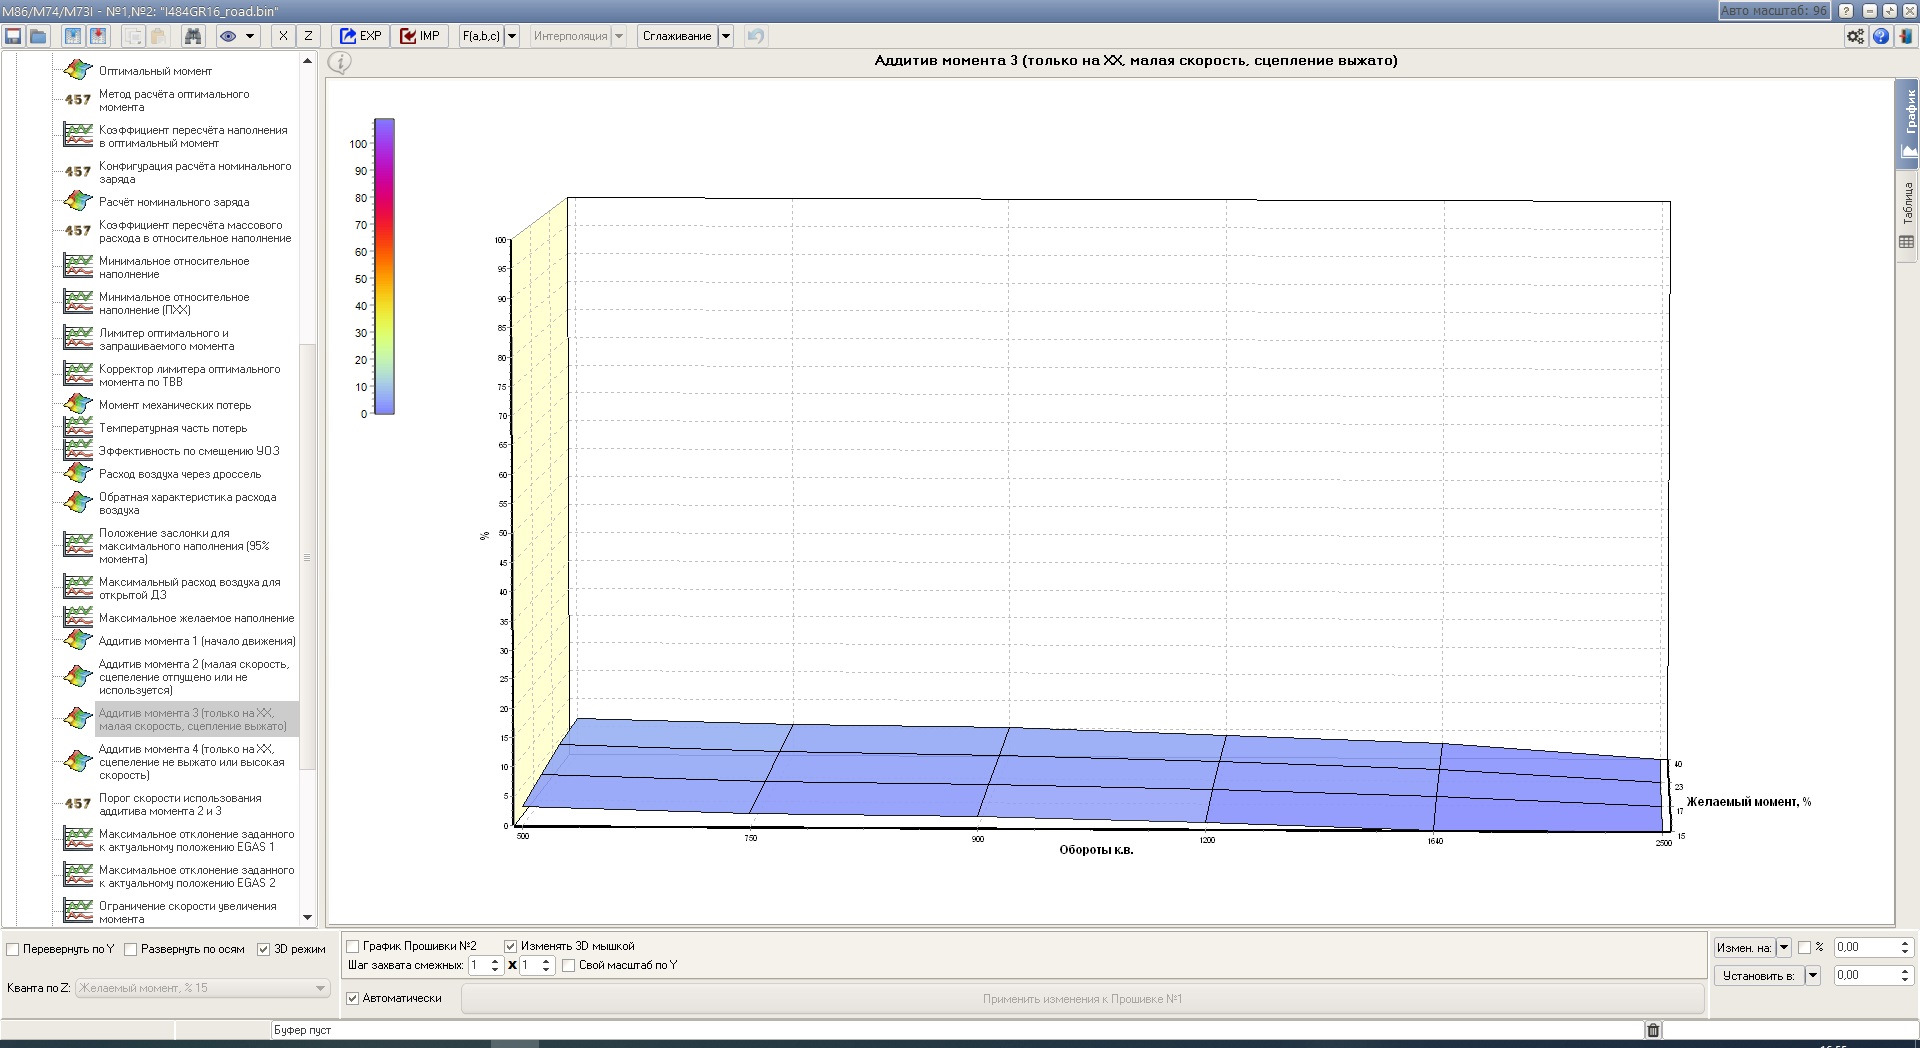Click the blue help question mark icon

pyautogui.click(x=1880, y=36)
